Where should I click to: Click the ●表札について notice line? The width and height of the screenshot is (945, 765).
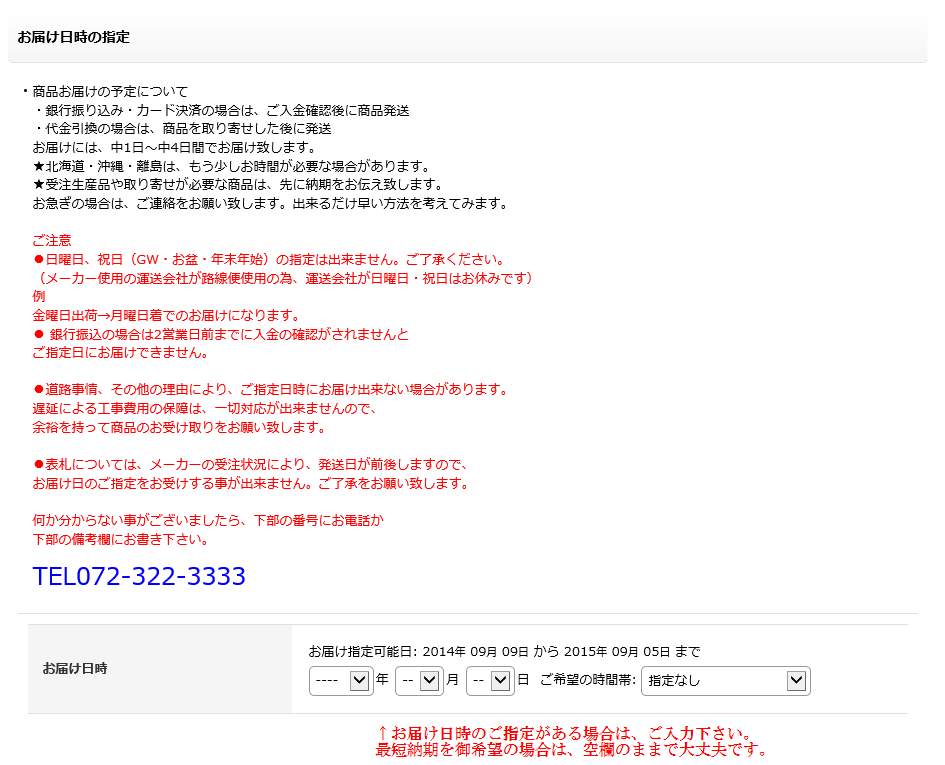click(250, 465)
